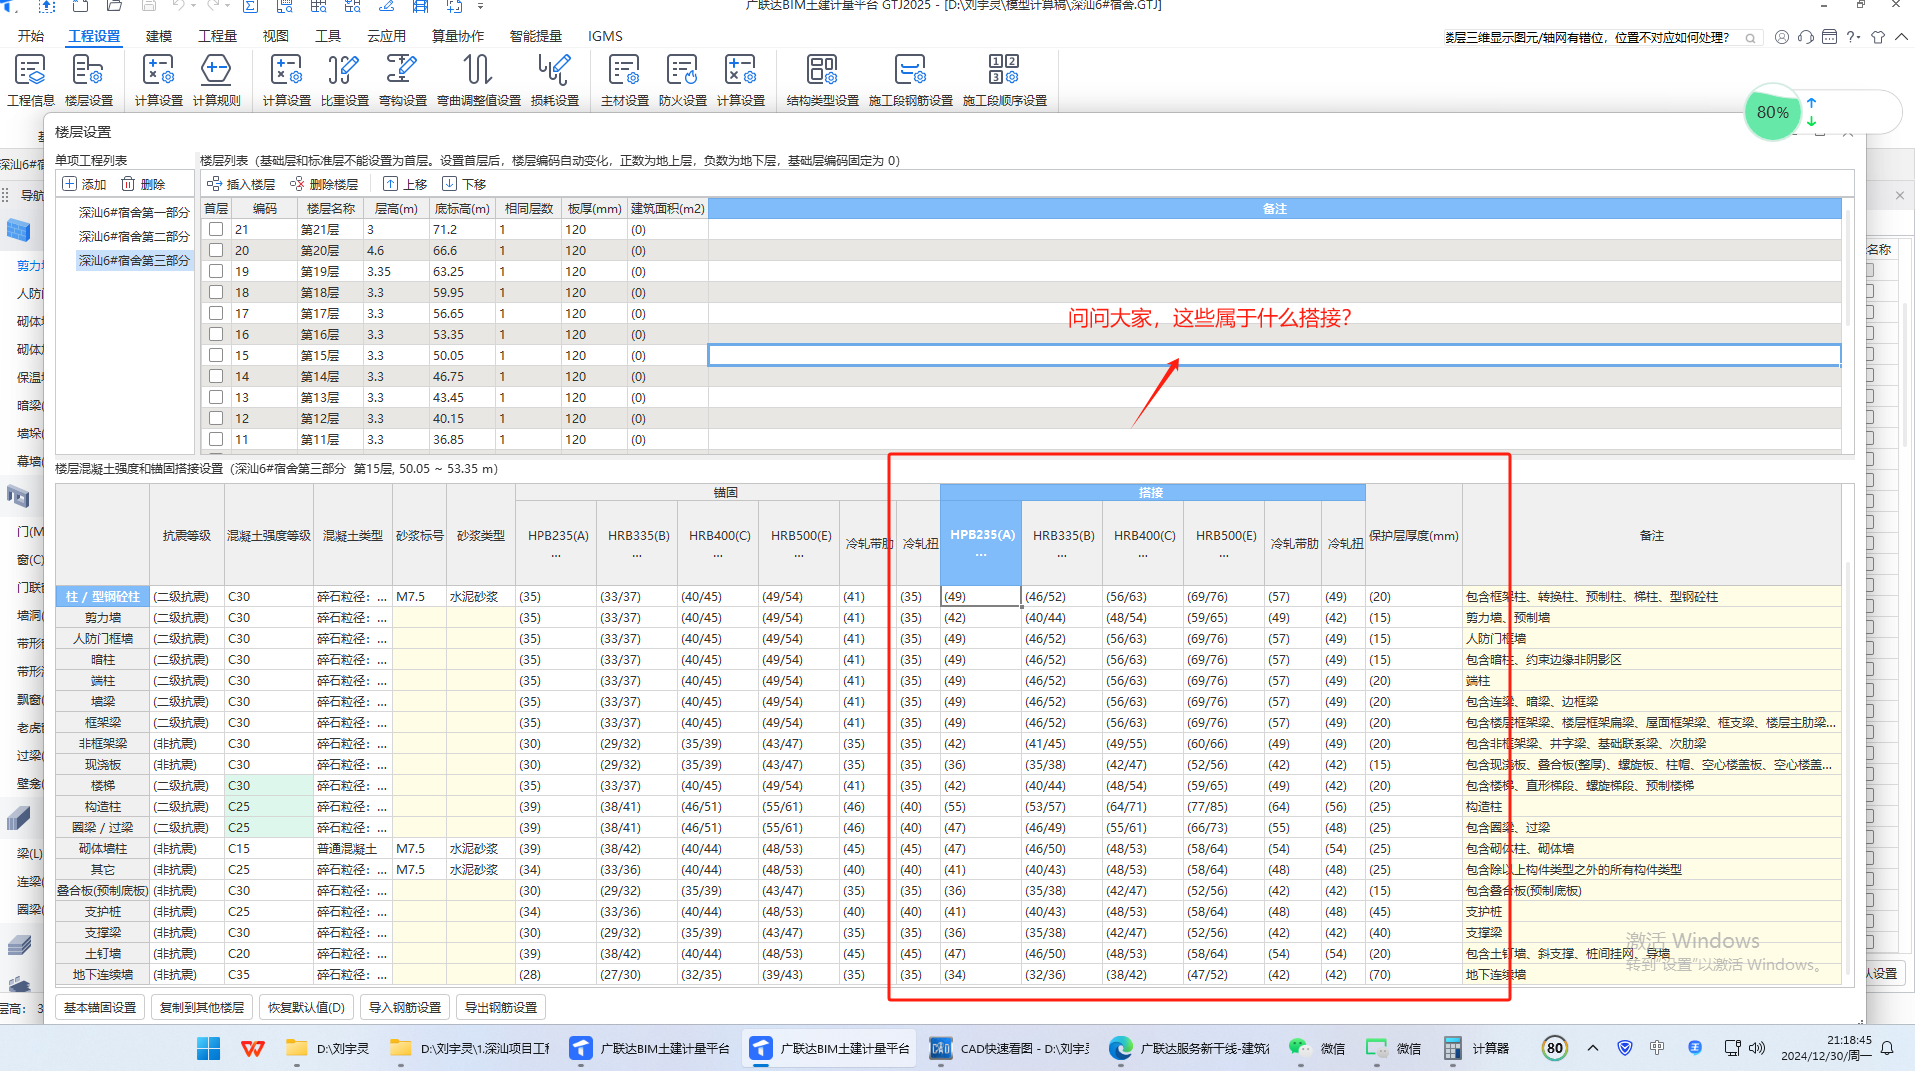
Task: Click 插入楼层 in floor list toolbar
Action: [x=241, y=184]
